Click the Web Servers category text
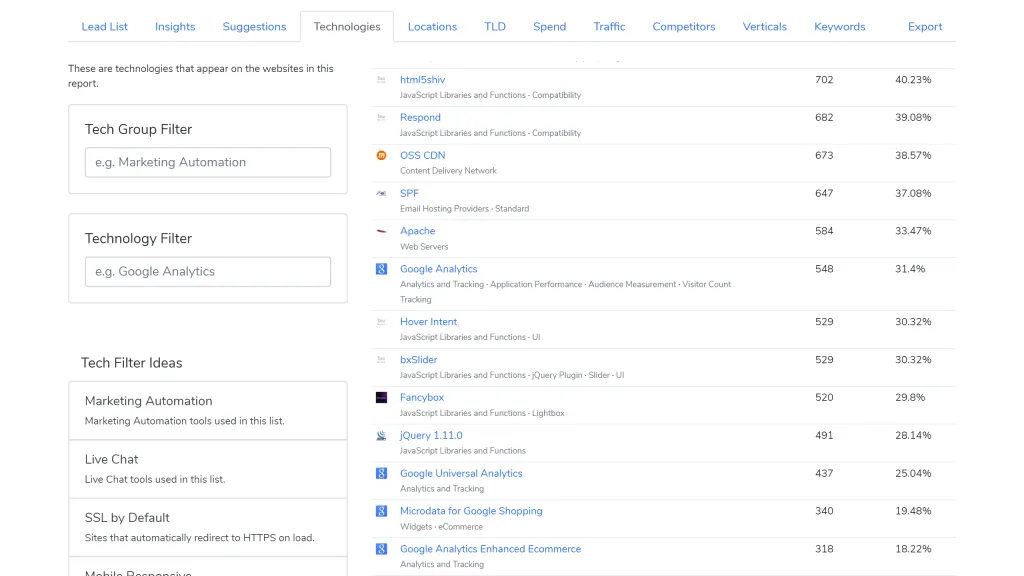Viewport: 1024px width, 576px height. pyautogui.click(x=424, y=247)
